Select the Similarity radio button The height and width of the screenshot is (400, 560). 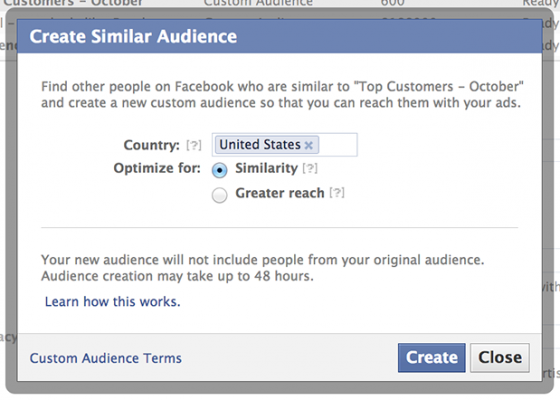[219, 170]
